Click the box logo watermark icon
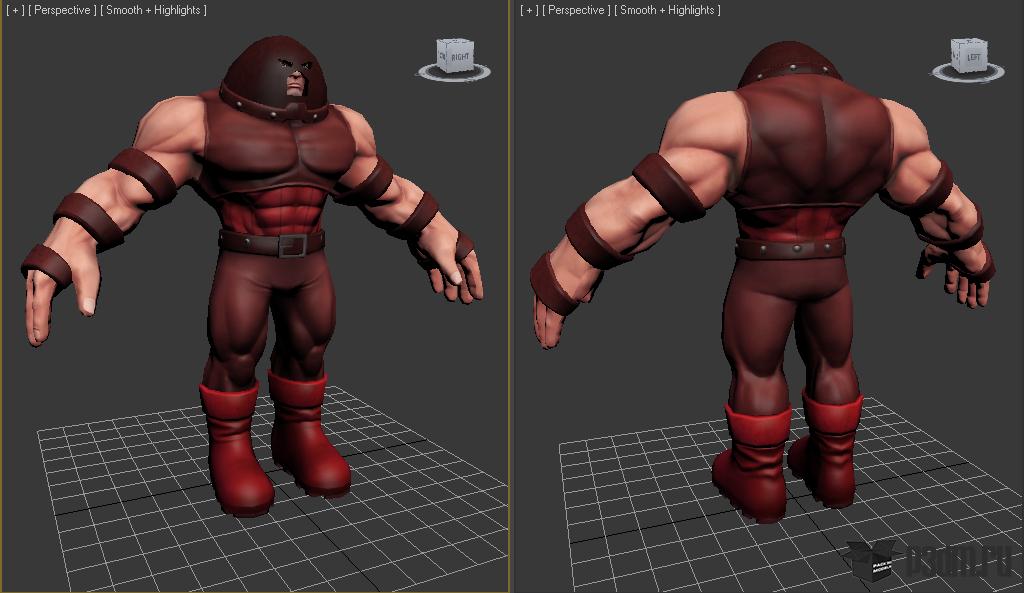1024x593 pixels. click(x=873, y=560)
